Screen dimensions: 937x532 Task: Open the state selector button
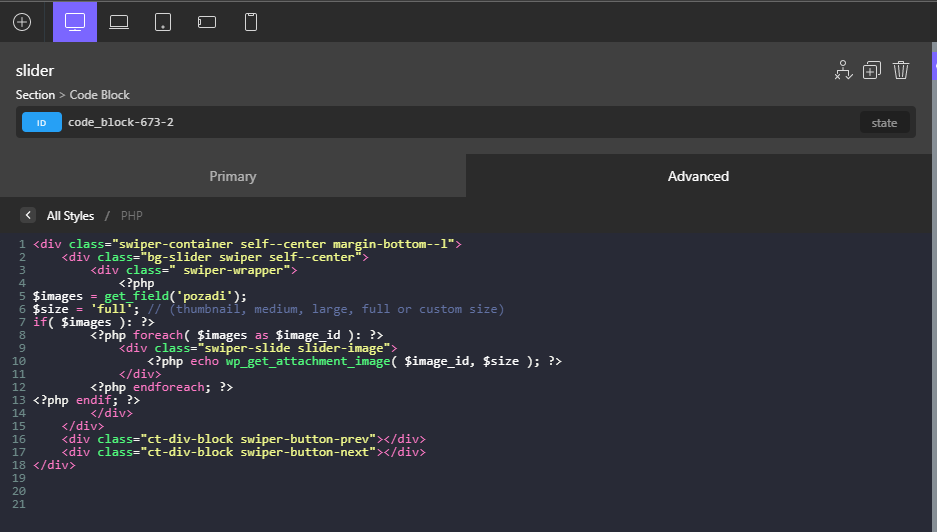pos(884,123)
